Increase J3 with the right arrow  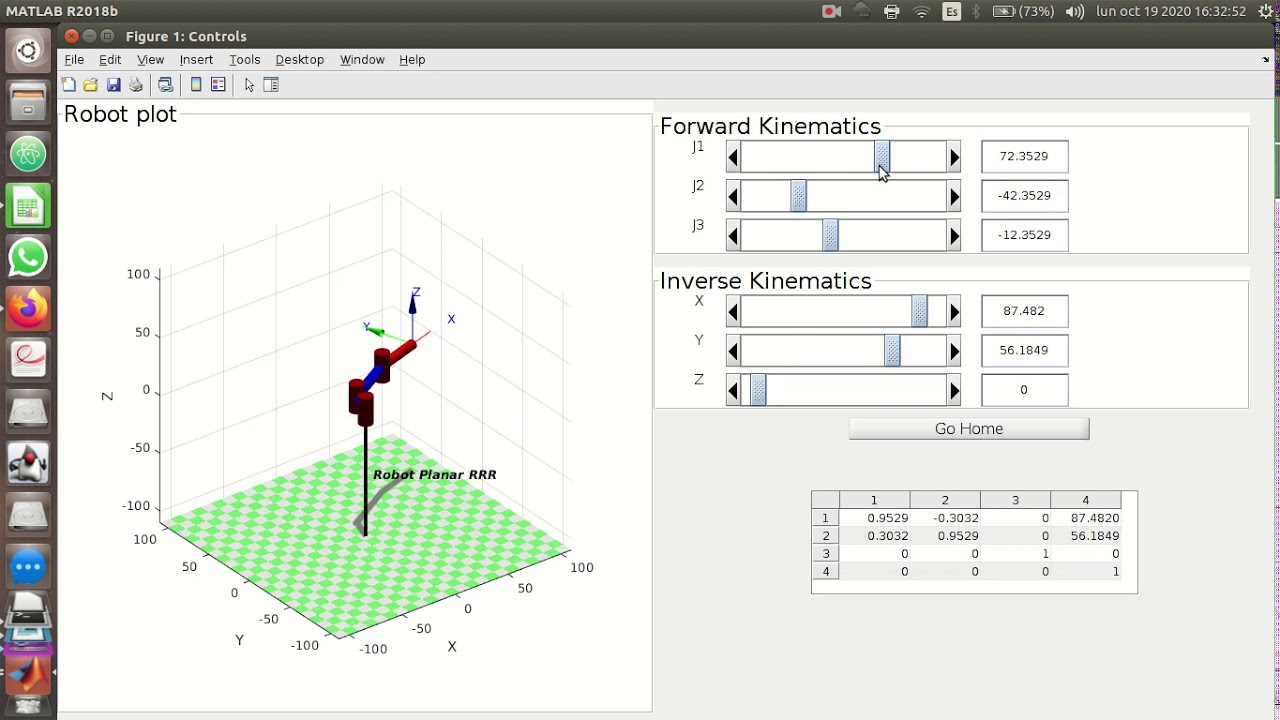tap(954, 235)
